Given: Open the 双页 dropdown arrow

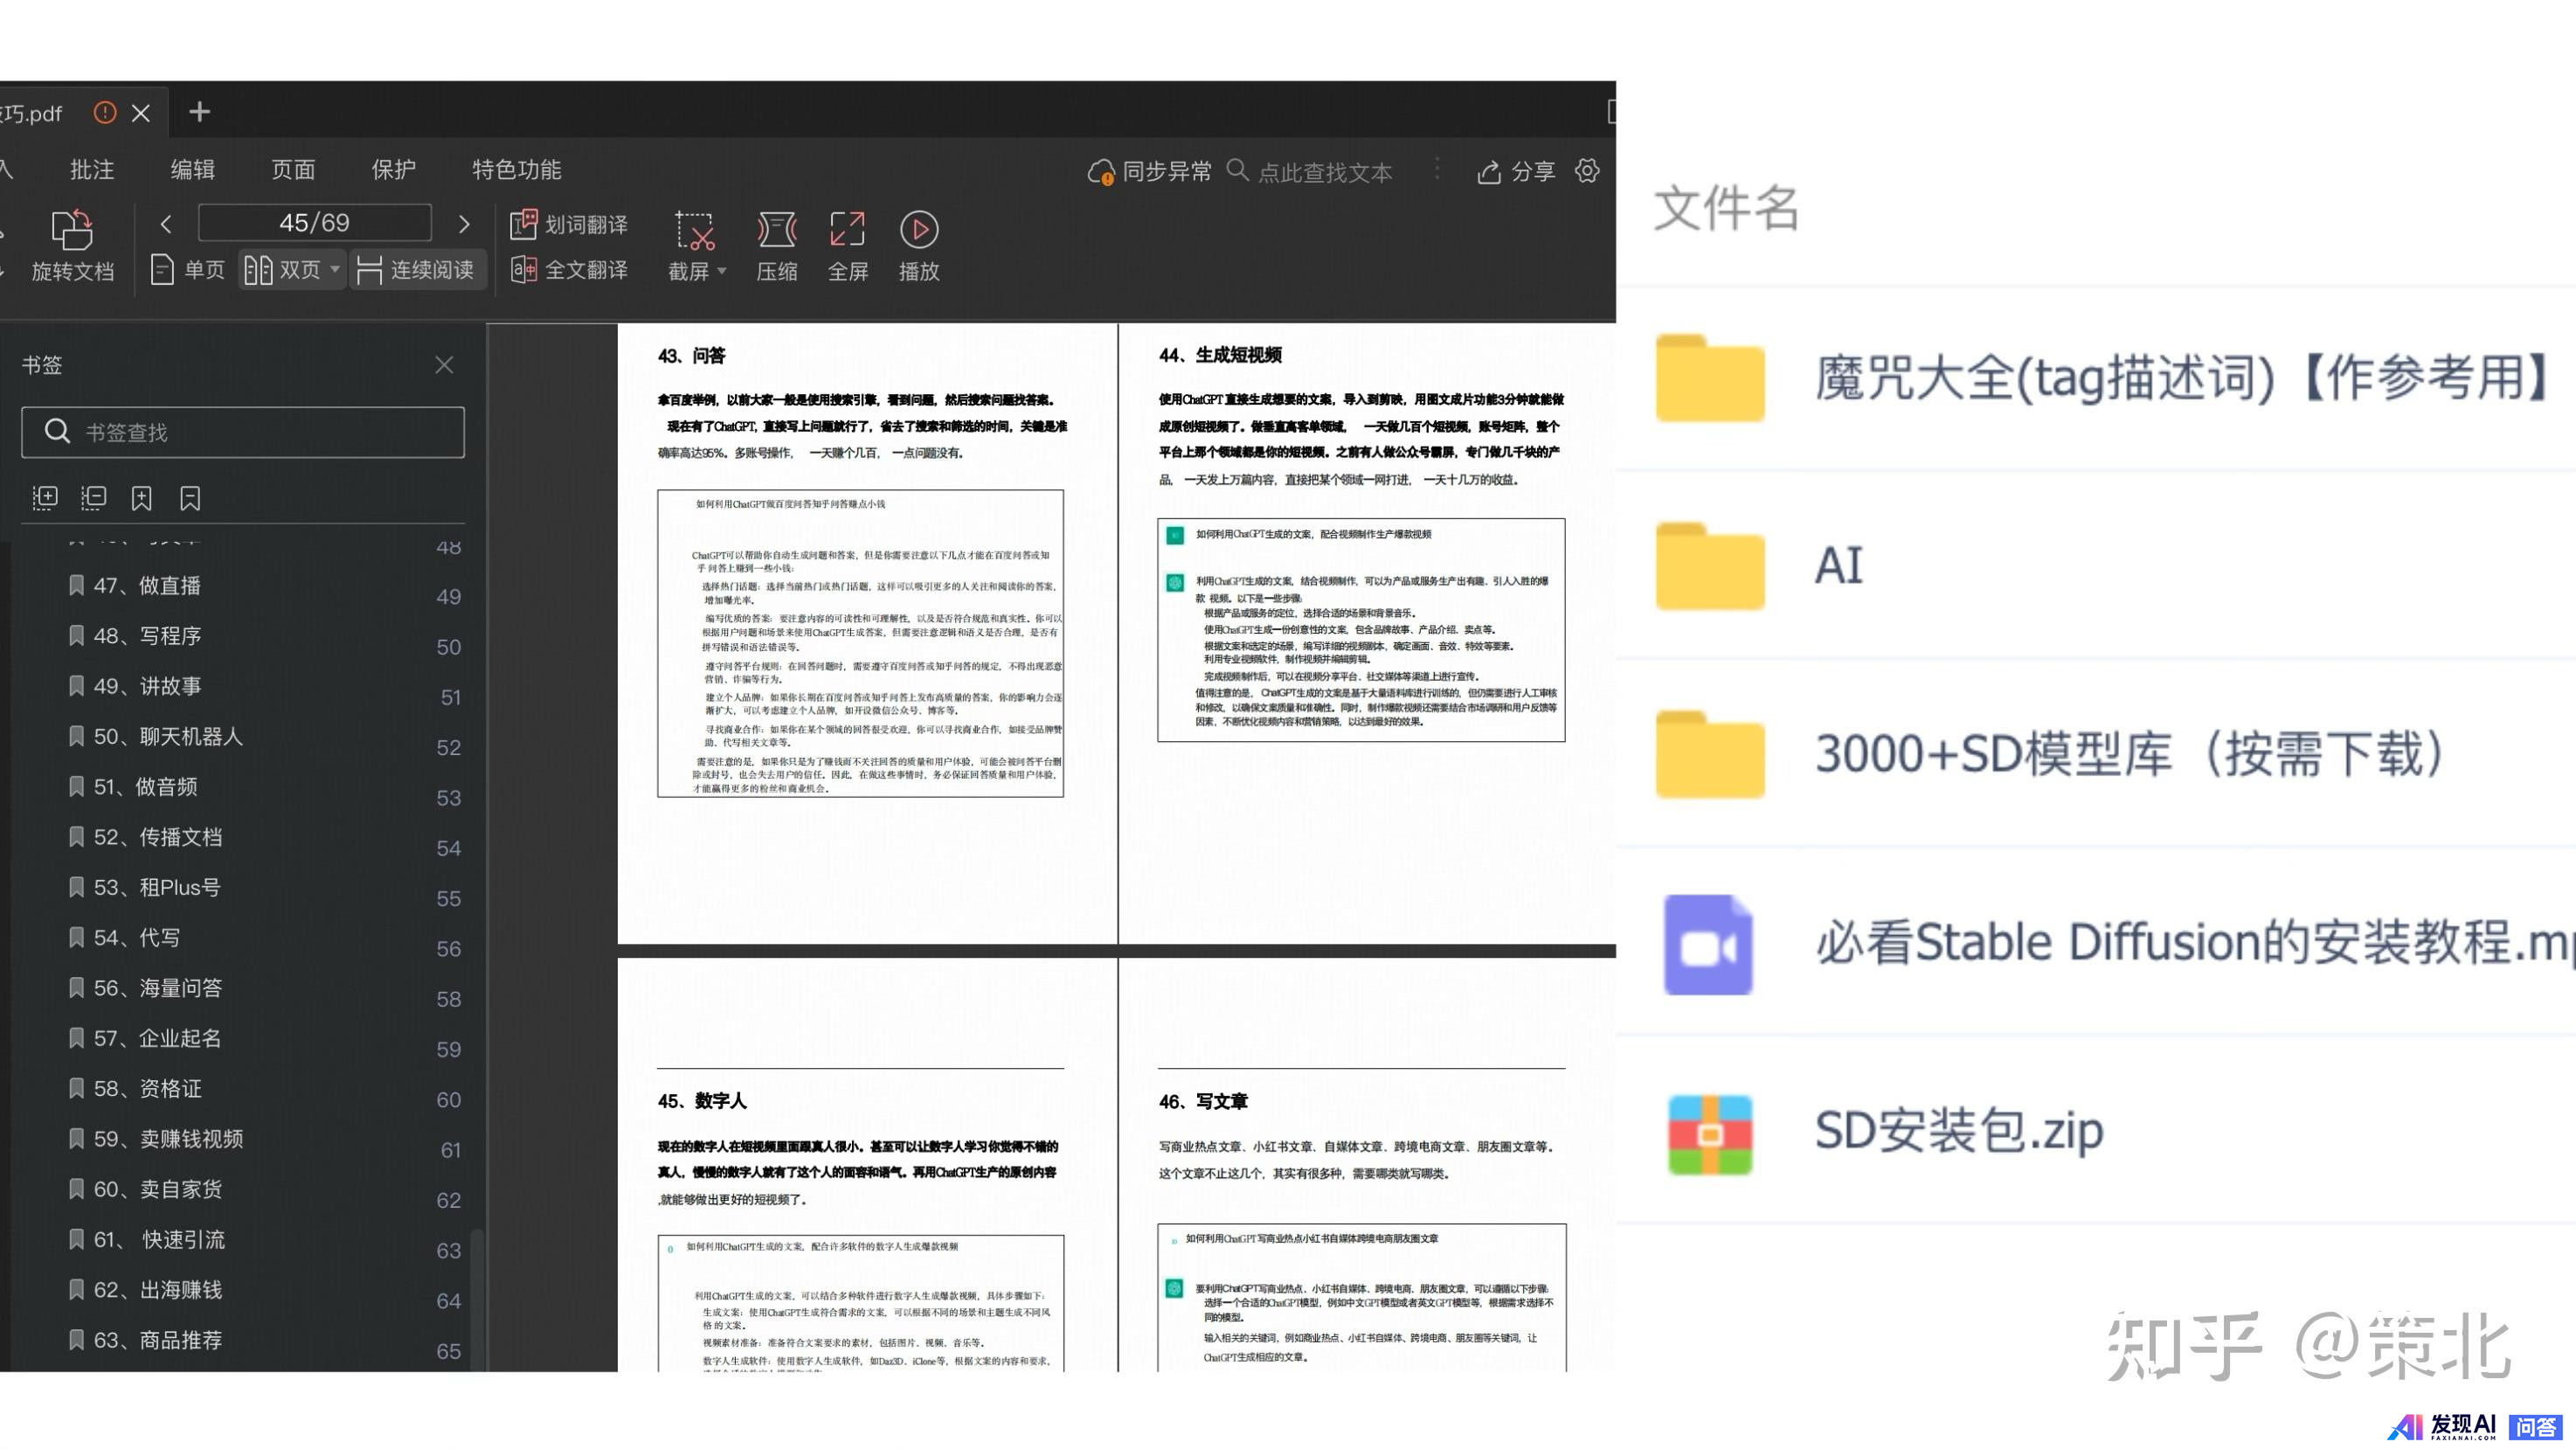Looking at the screenshot, I should click(x=335, y=269).
